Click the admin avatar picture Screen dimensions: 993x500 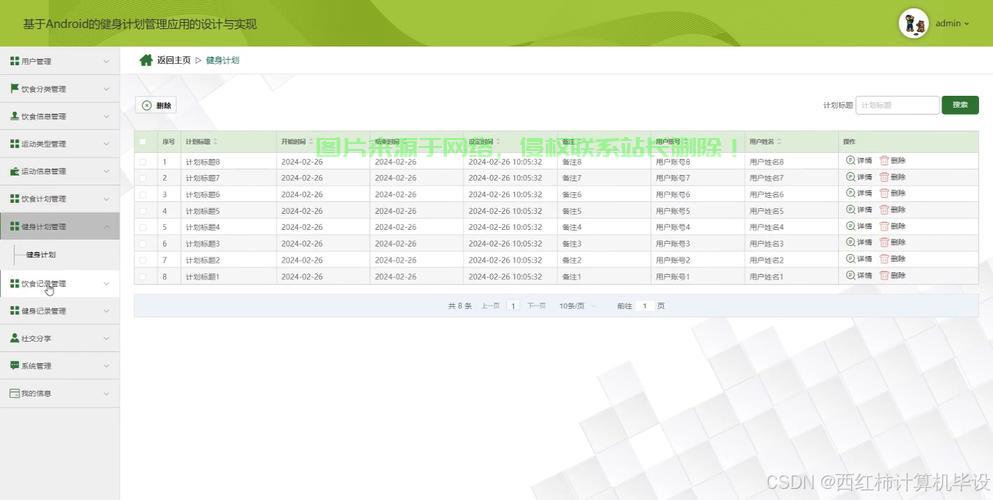point(913,23)
